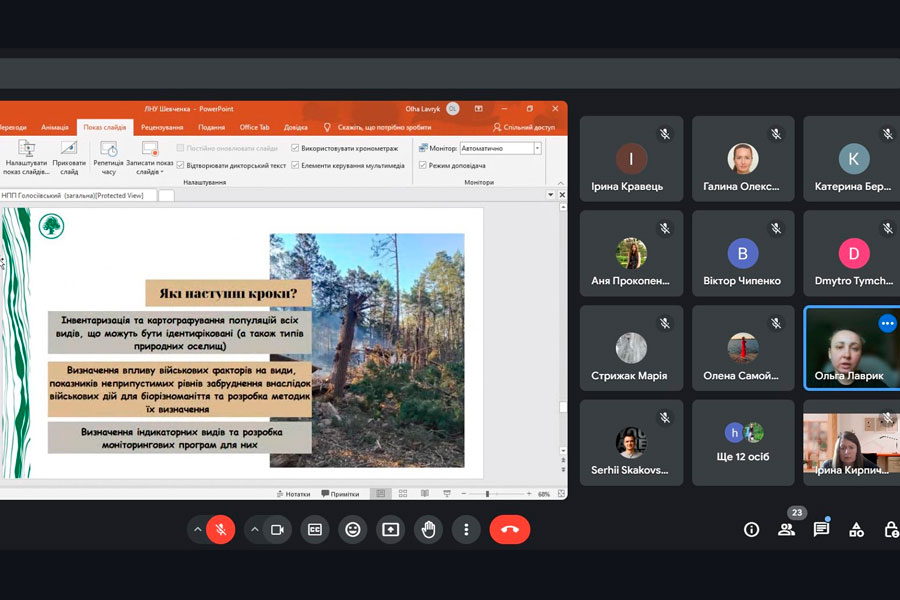The width and height of the screenshot is (900, 600).
Task: Turn on the camera in the call bar
Action: coord(277,530)
